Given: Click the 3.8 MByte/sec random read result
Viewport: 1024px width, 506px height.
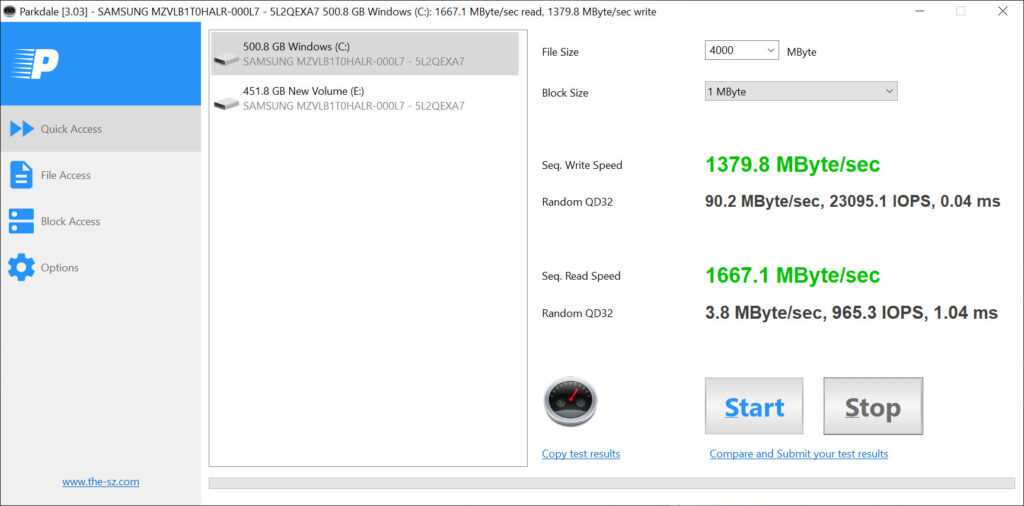Looking at the screenshot, I should [852, 313].
